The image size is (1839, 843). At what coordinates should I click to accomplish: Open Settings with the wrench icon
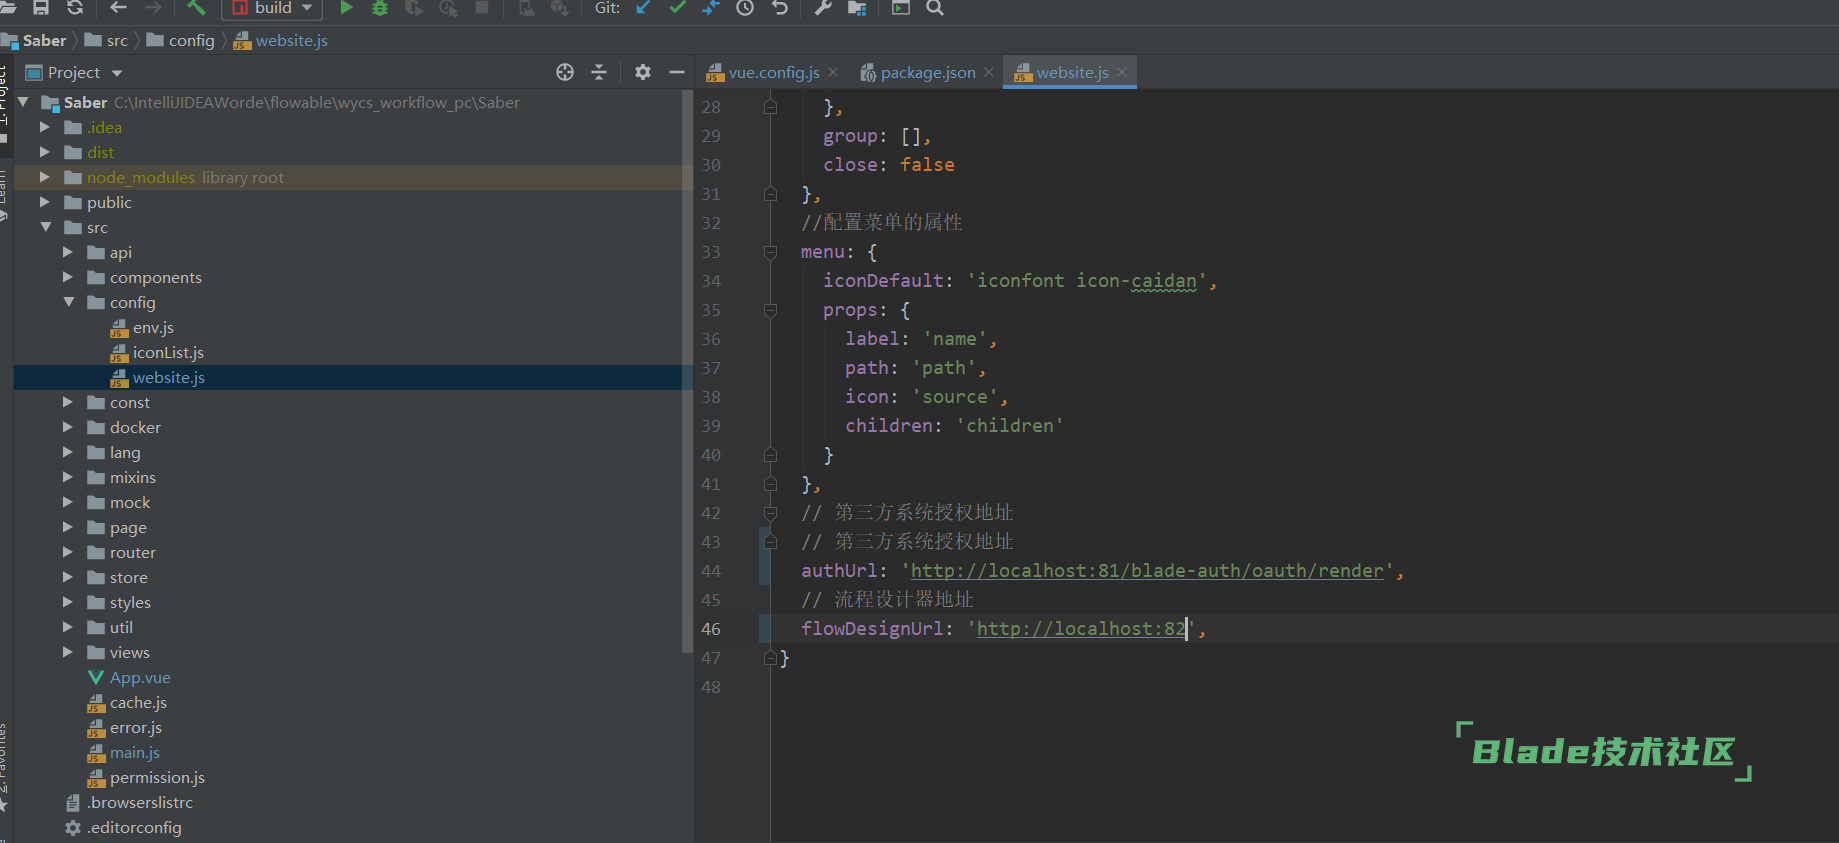(823, 8)
